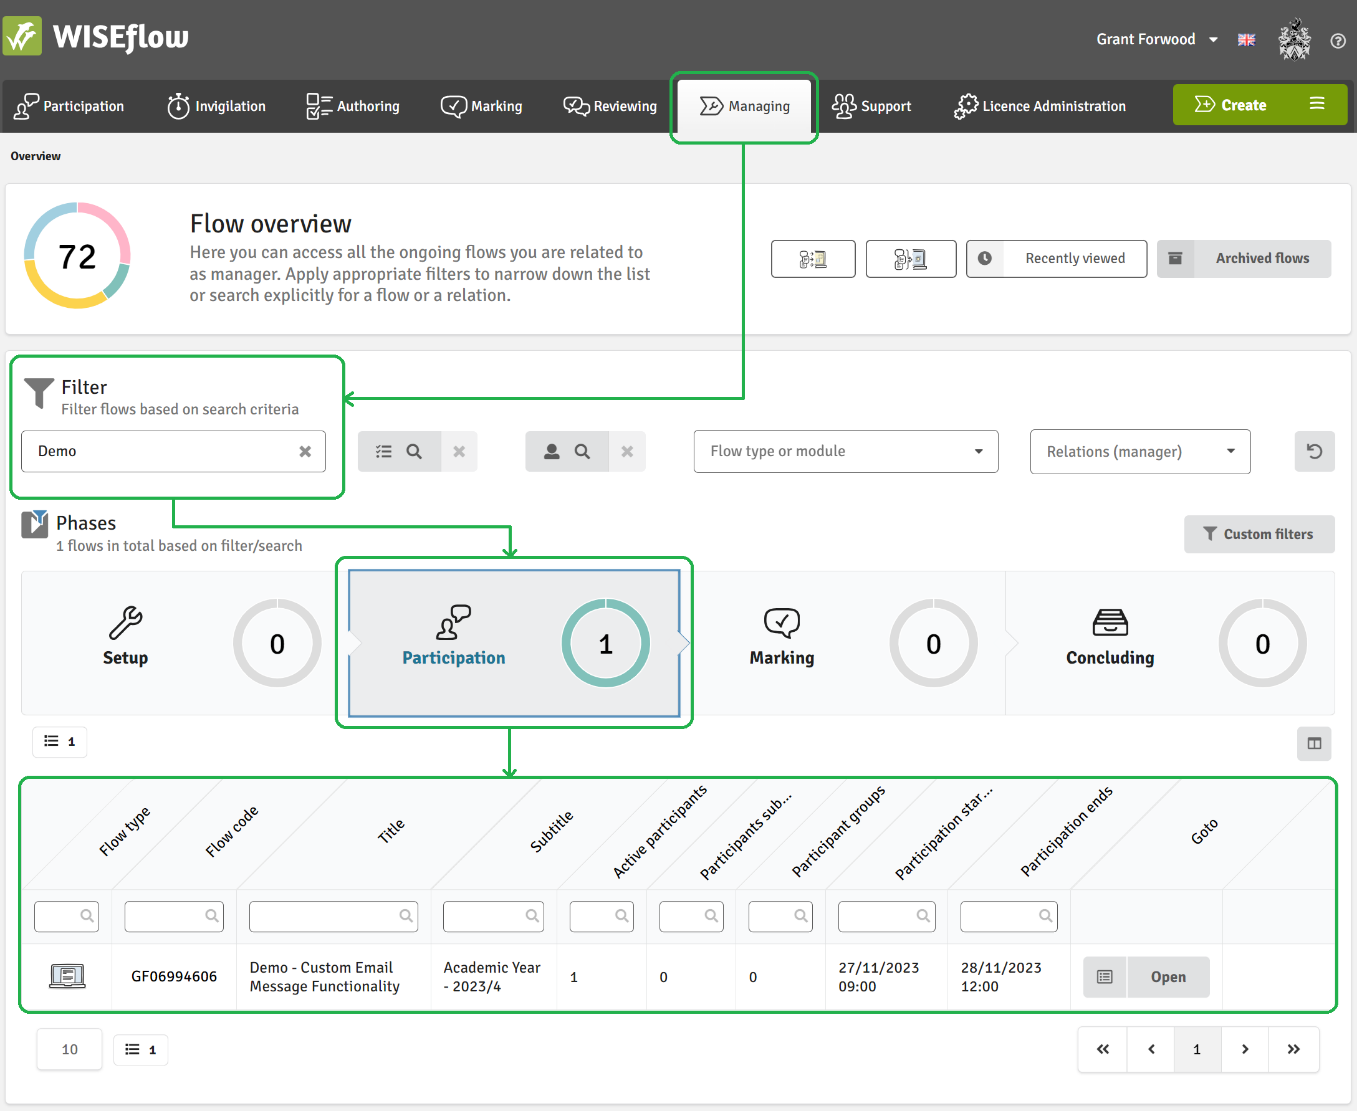
Task: Click the details icon left of Open
Action: (1105, 977)
